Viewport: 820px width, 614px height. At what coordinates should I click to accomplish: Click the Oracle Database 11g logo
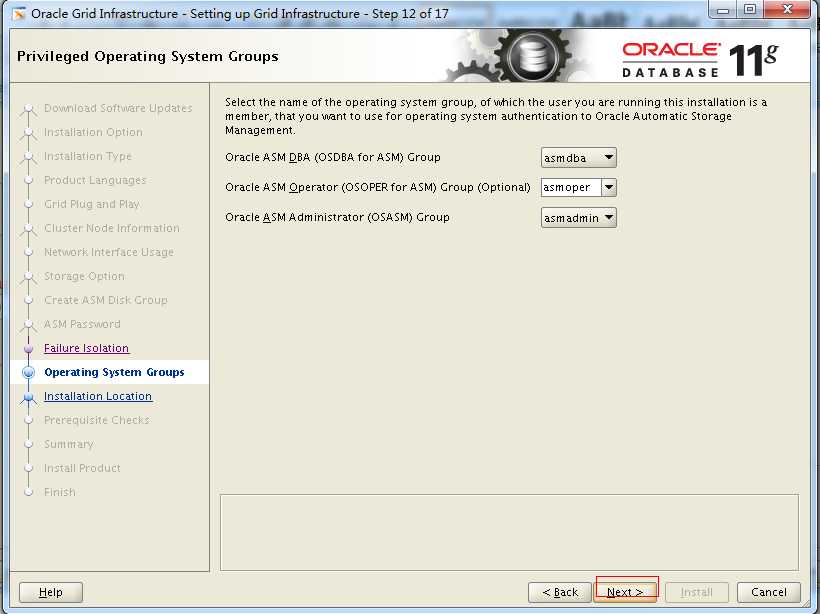[x=700, y=60]
